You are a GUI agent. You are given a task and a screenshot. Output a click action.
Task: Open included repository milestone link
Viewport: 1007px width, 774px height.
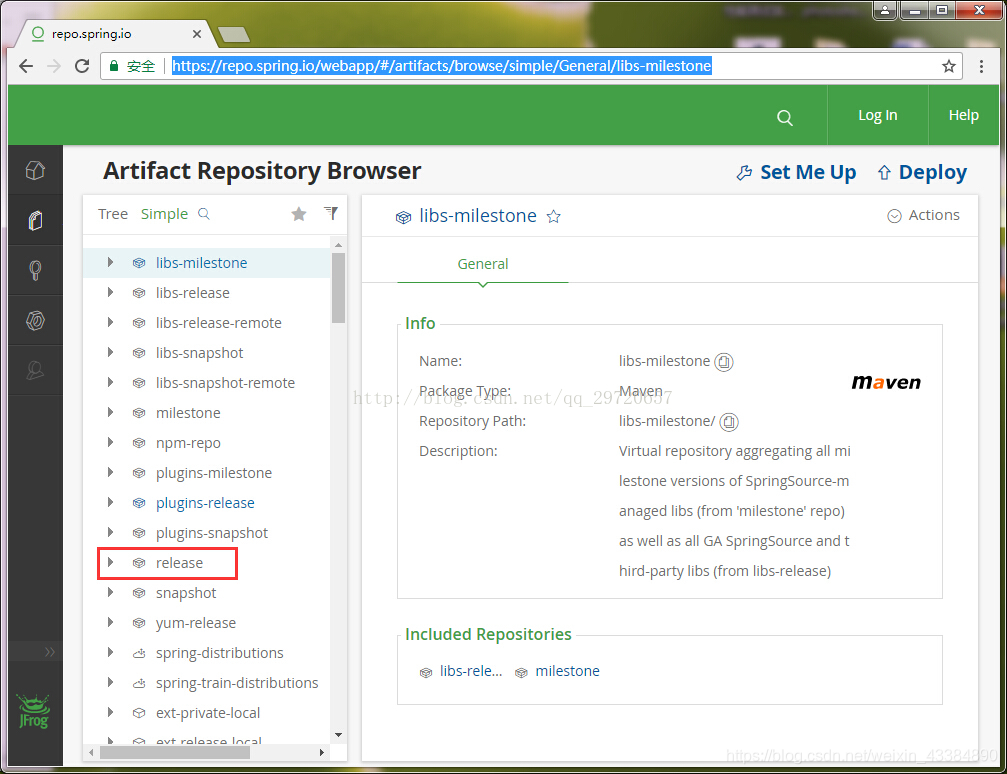click(567, 671)
